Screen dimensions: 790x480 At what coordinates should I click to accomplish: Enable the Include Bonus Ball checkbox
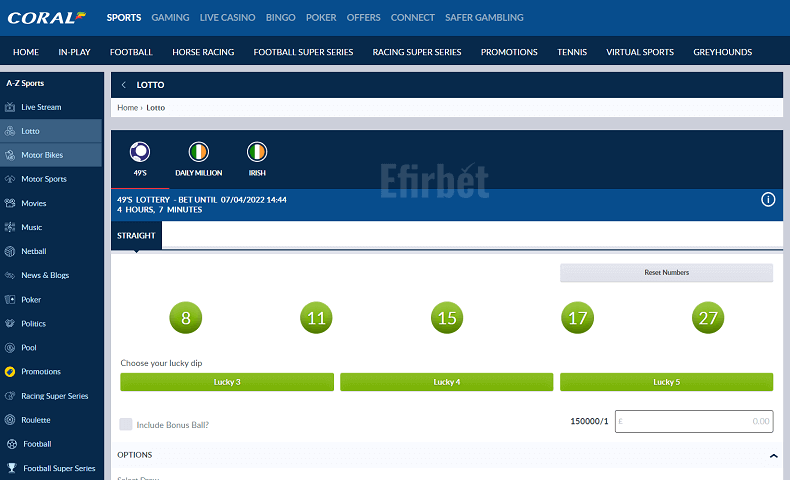(x=125, y=424)
